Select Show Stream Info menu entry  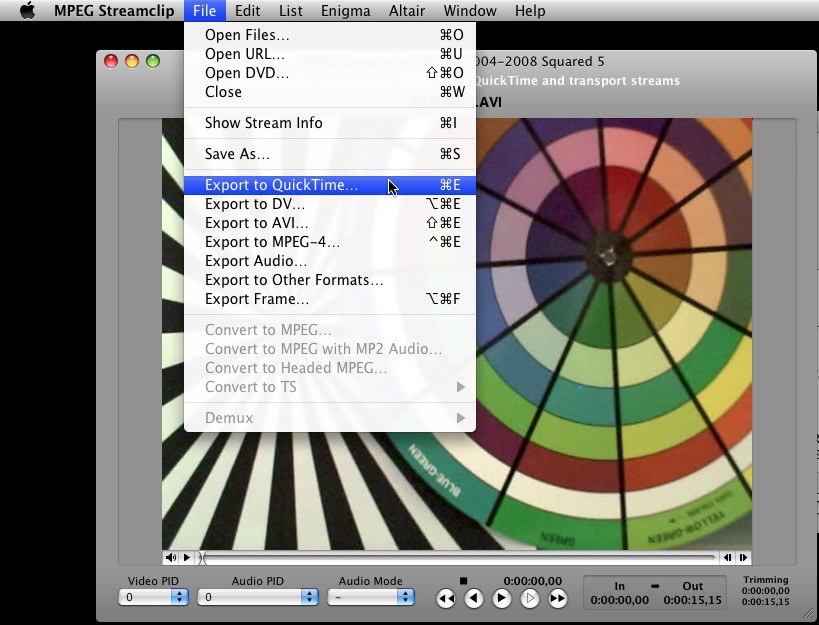(263, 123)
